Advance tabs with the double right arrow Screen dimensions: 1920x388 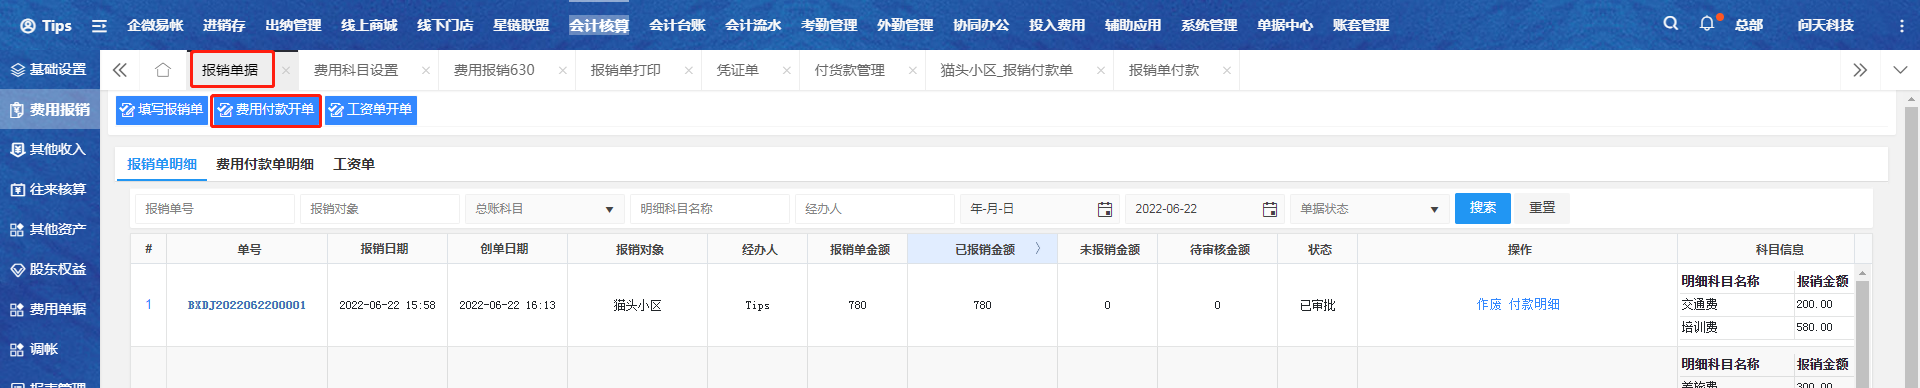tap(1860, 70)
